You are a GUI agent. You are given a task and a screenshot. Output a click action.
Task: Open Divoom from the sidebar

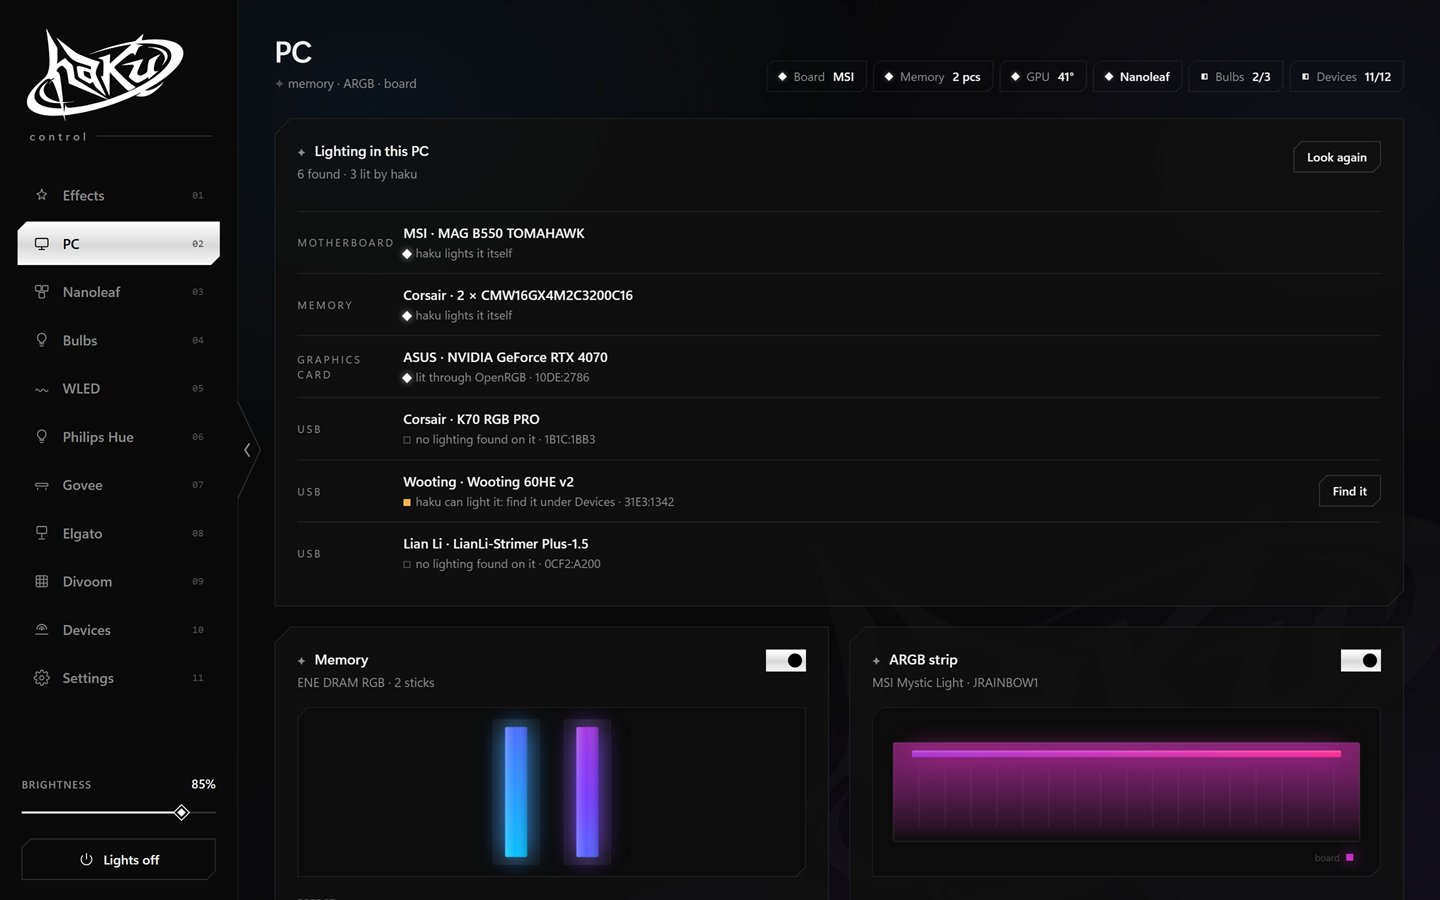[118, 581]
